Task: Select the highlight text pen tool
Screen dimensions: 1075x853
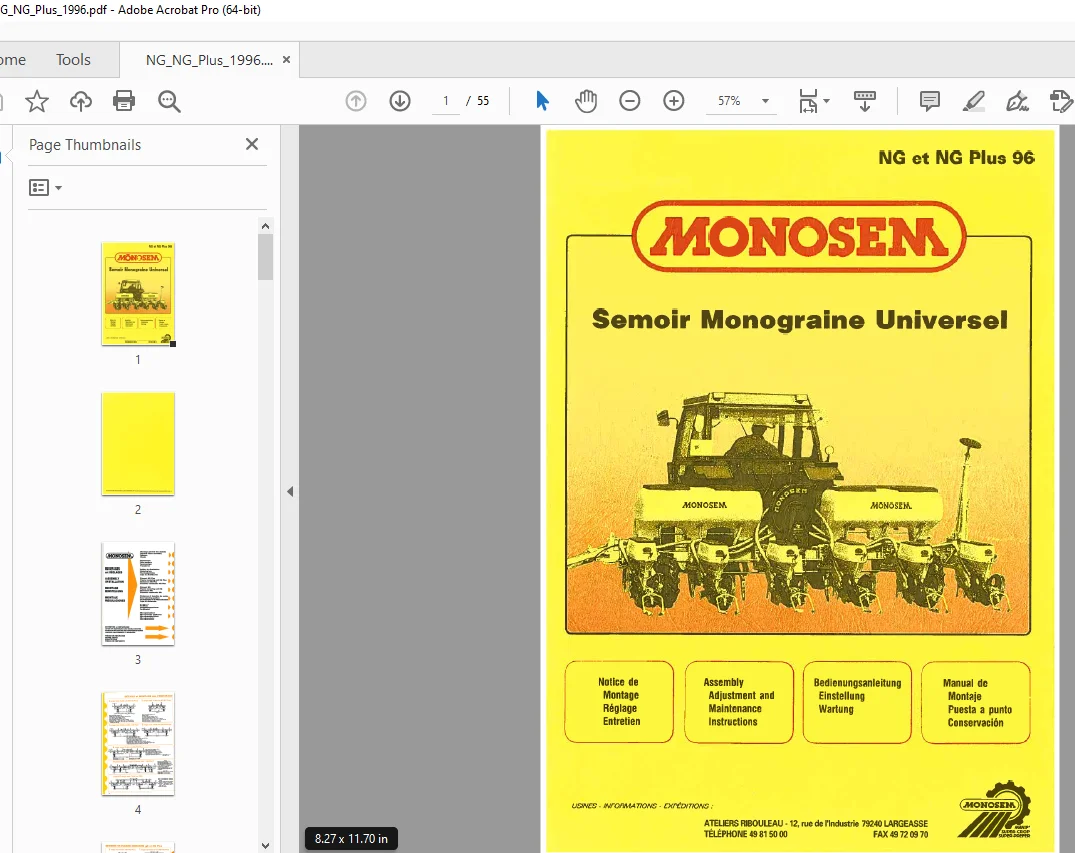Action: tap(974, 101)
